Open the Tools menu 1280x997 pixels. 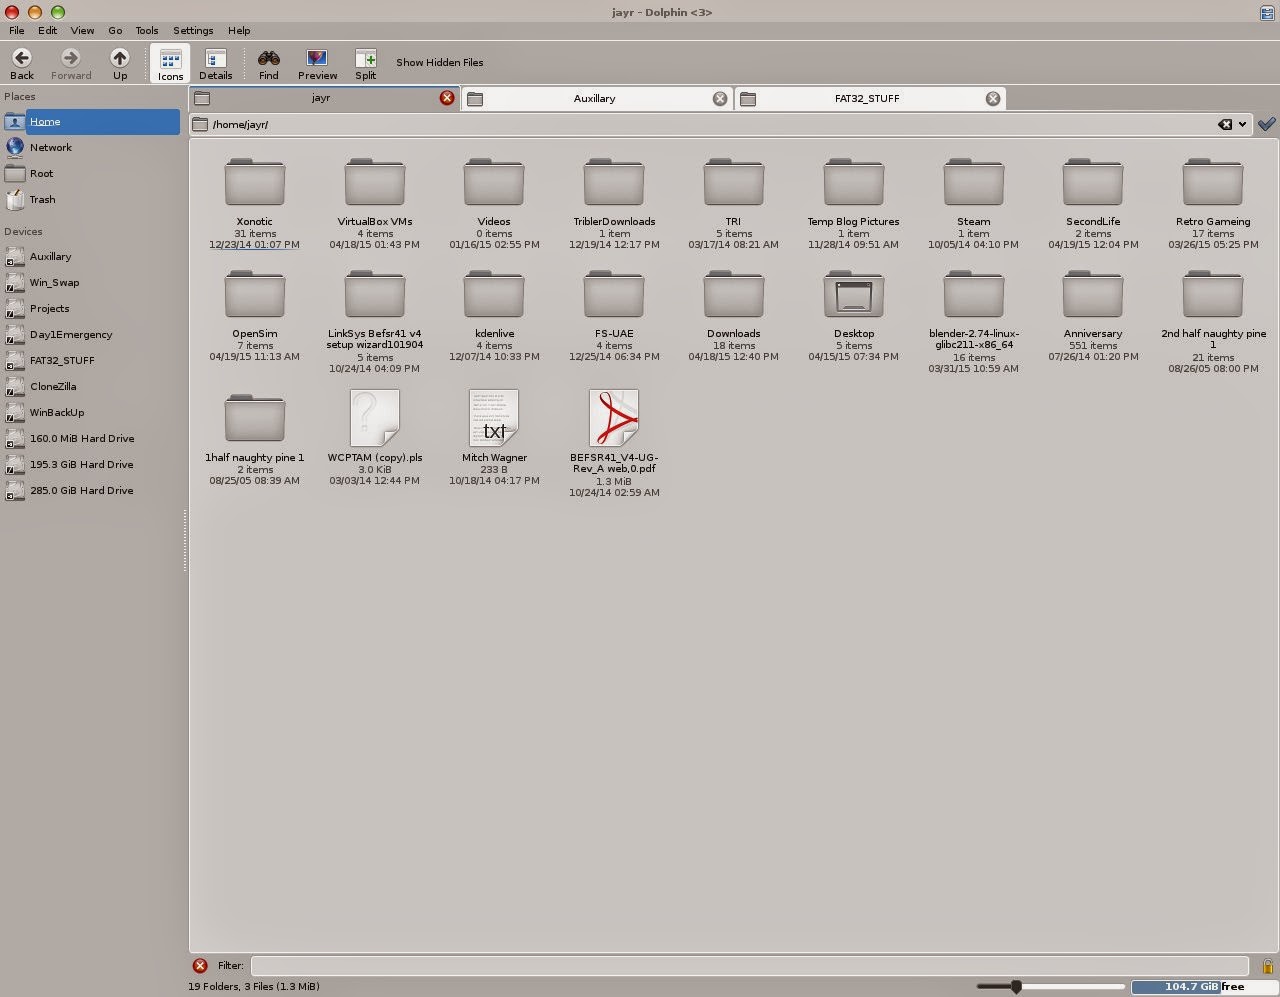click(147, 31)
